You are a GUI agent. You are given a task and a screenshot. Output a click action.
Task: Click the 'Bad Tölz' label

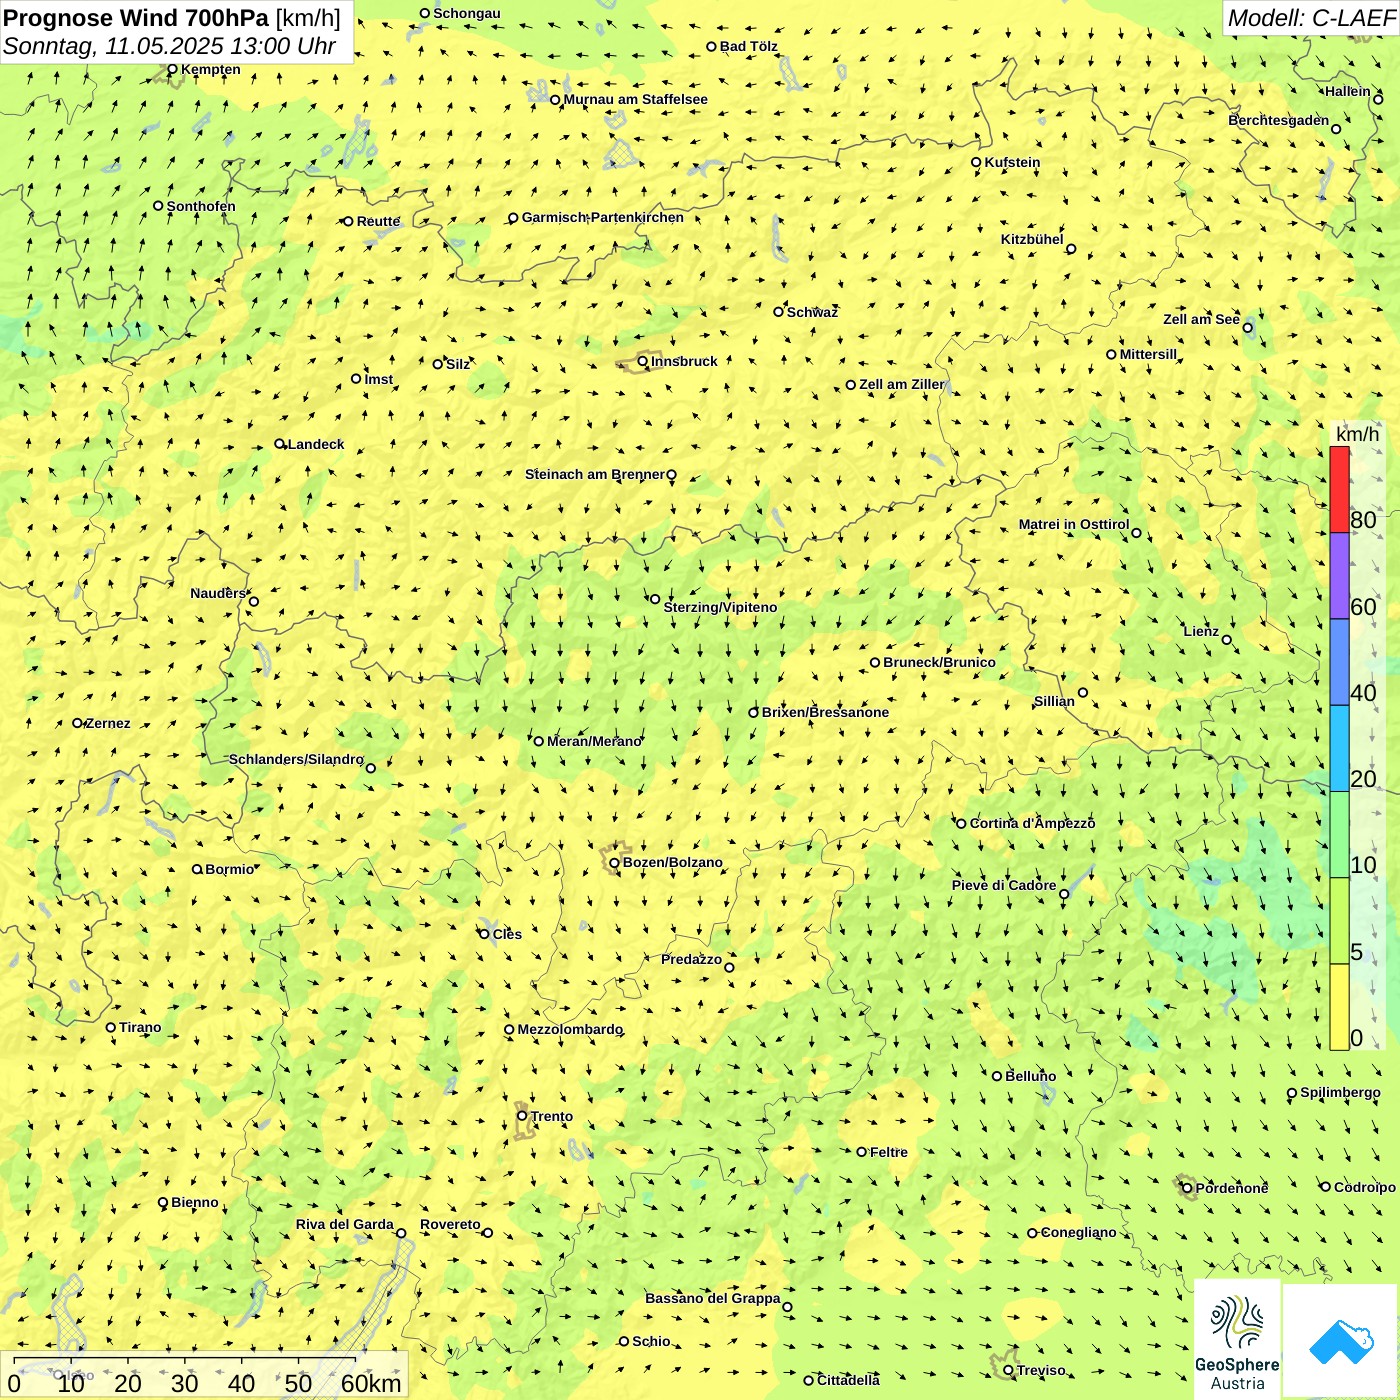[749, 46]
